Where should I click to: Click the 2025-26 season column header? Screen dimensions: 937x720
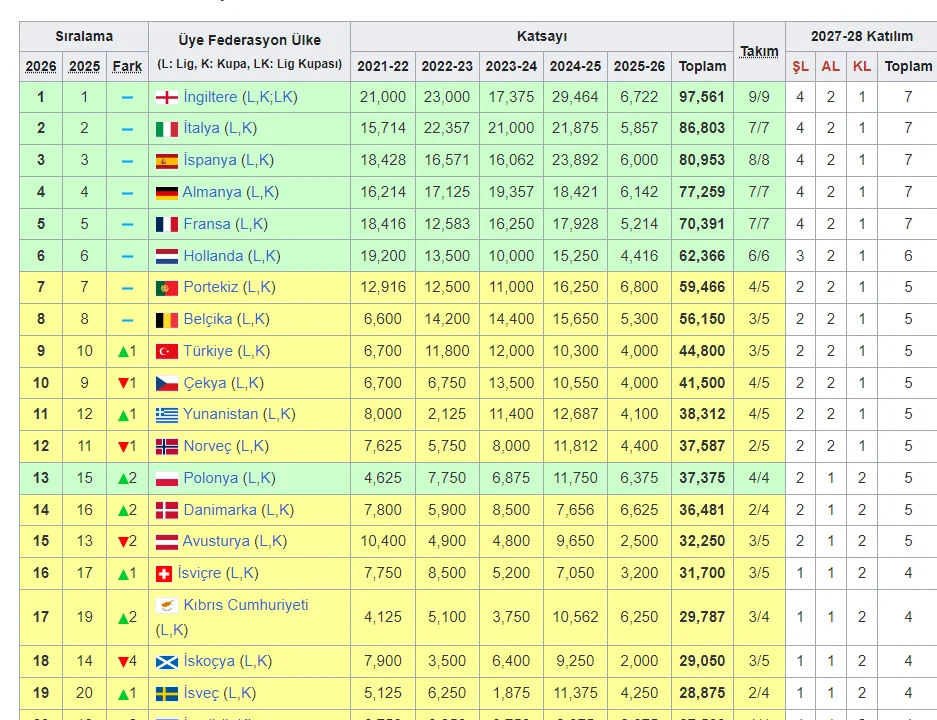coord(638,66)
